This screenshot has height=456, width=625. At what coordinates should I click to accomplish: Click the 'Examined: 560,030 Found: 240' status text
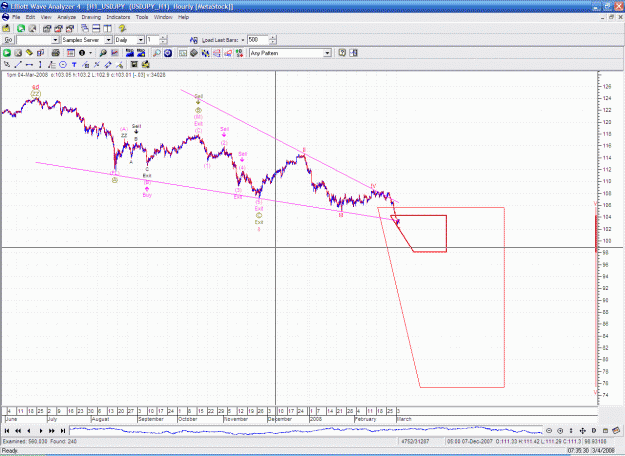point(40,442)
